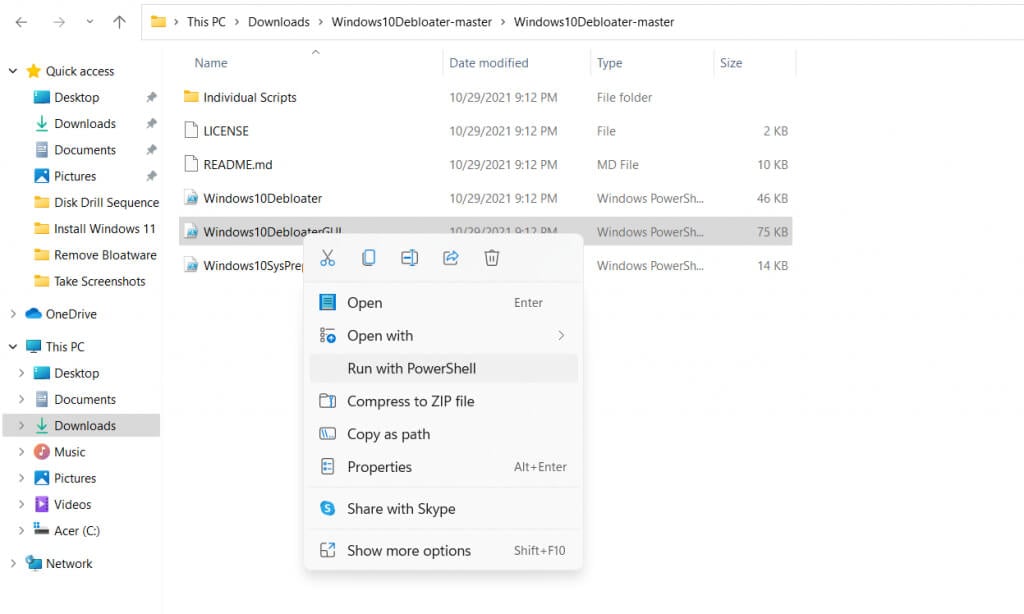Click the Delete trash can icon

point(491,258)
